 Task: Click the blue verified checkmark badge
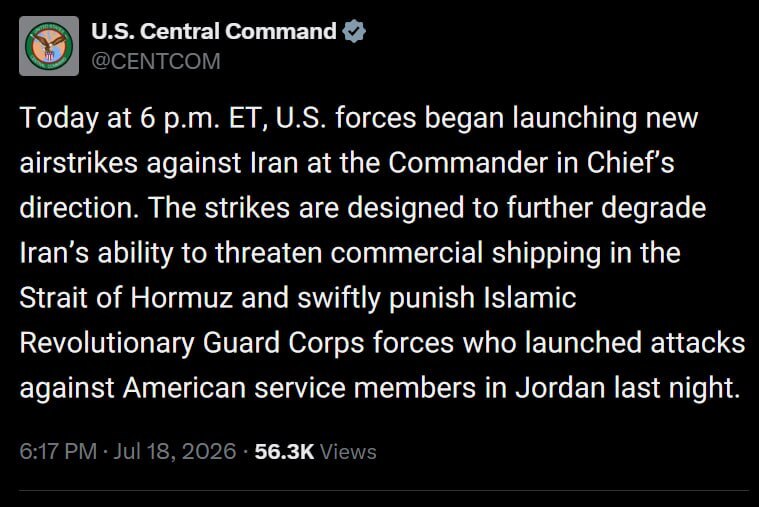pos(354,31)
